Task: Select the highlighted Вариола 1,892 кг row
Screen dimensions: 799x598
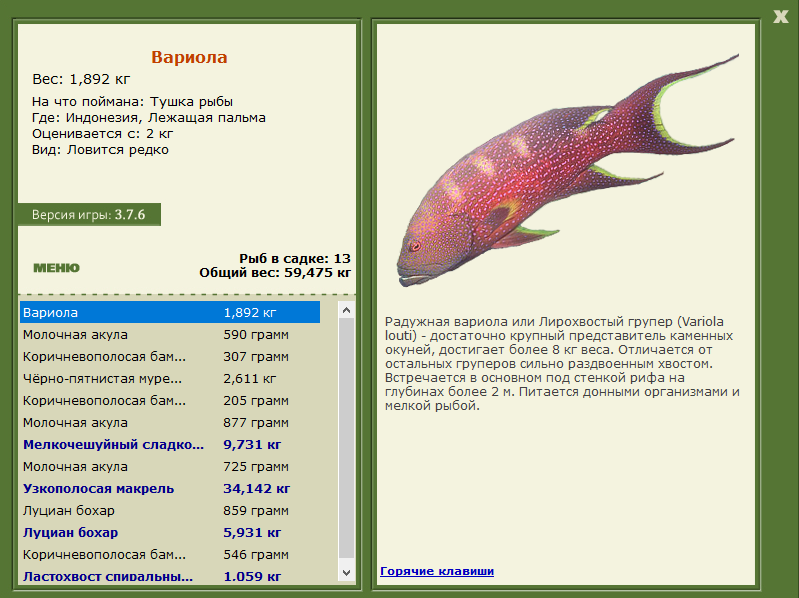Action: [170, 312]
